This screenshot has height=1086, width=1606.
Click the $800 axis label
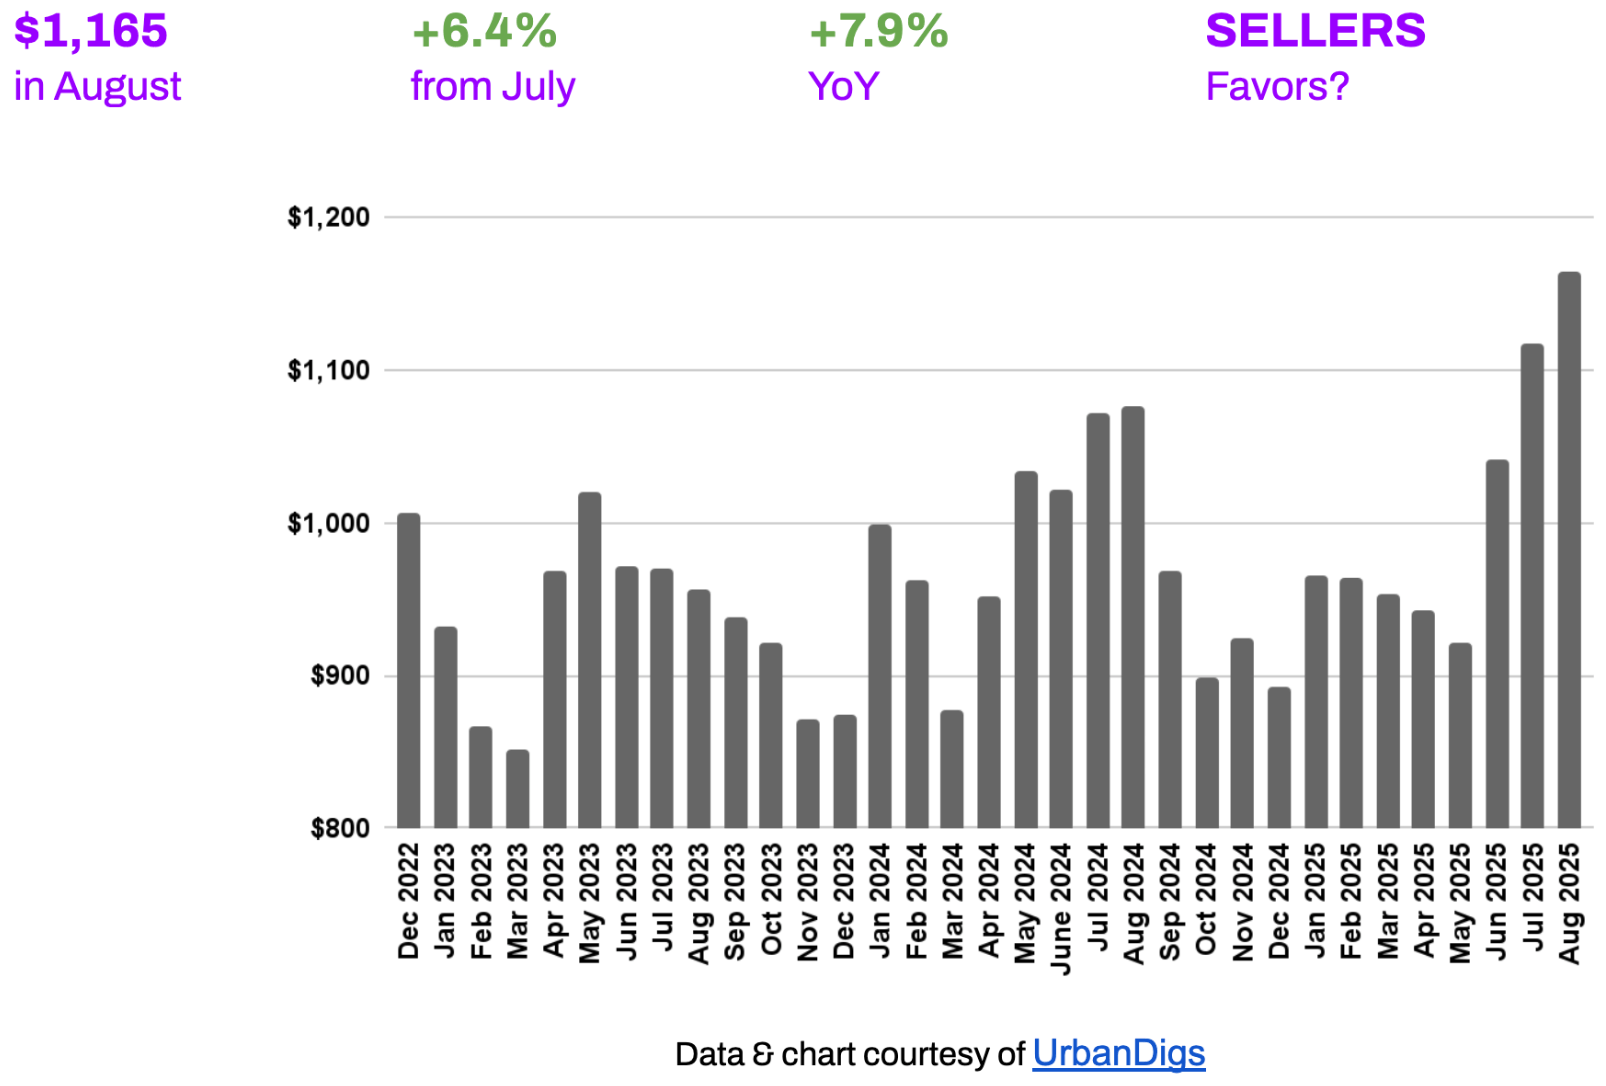pos(340,828)
